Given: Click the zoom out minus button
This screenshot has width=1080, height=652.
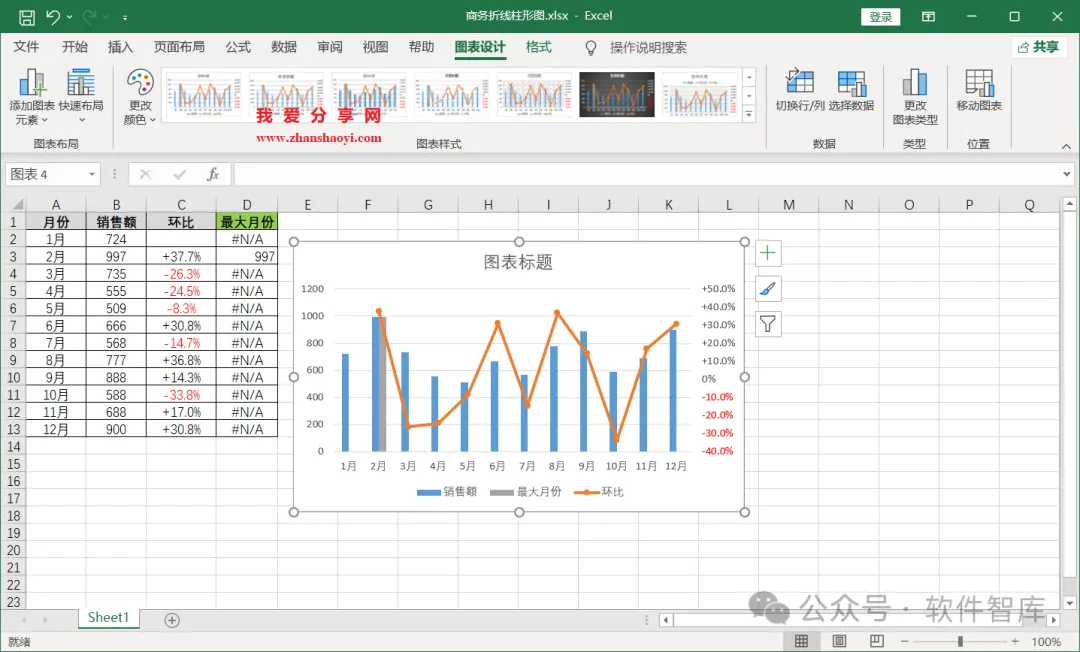Looking at the screenshot, I should [x=904, y=642].
